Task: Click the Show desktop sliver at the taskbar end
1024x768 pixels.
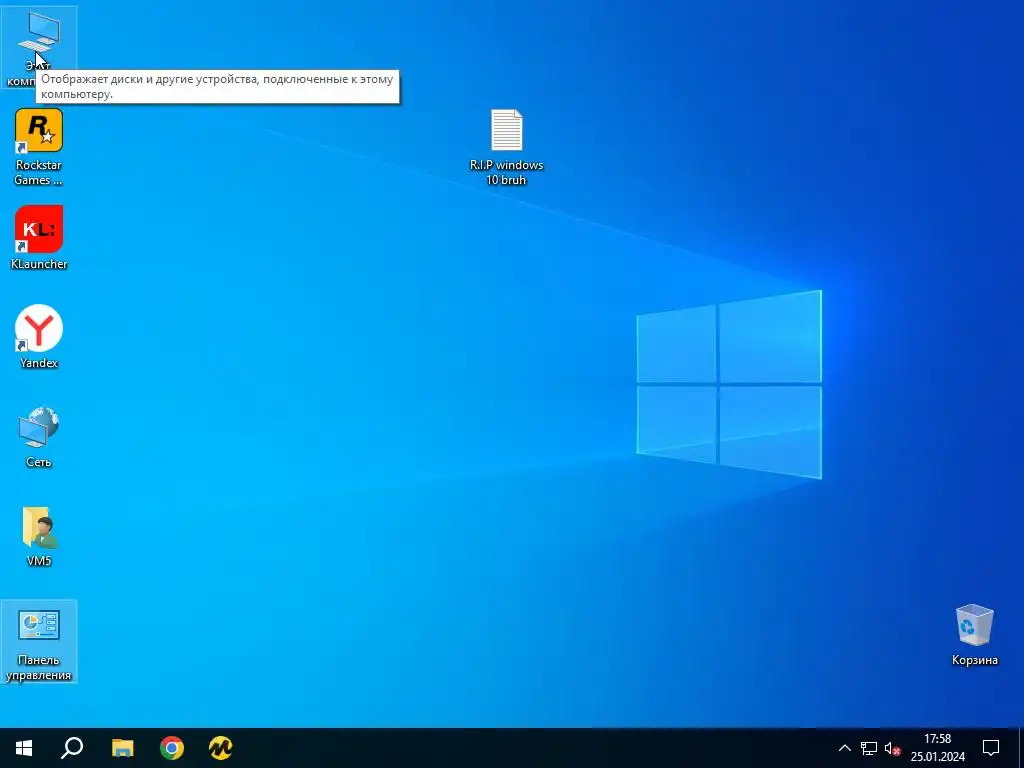Action: coord(1021,748)
